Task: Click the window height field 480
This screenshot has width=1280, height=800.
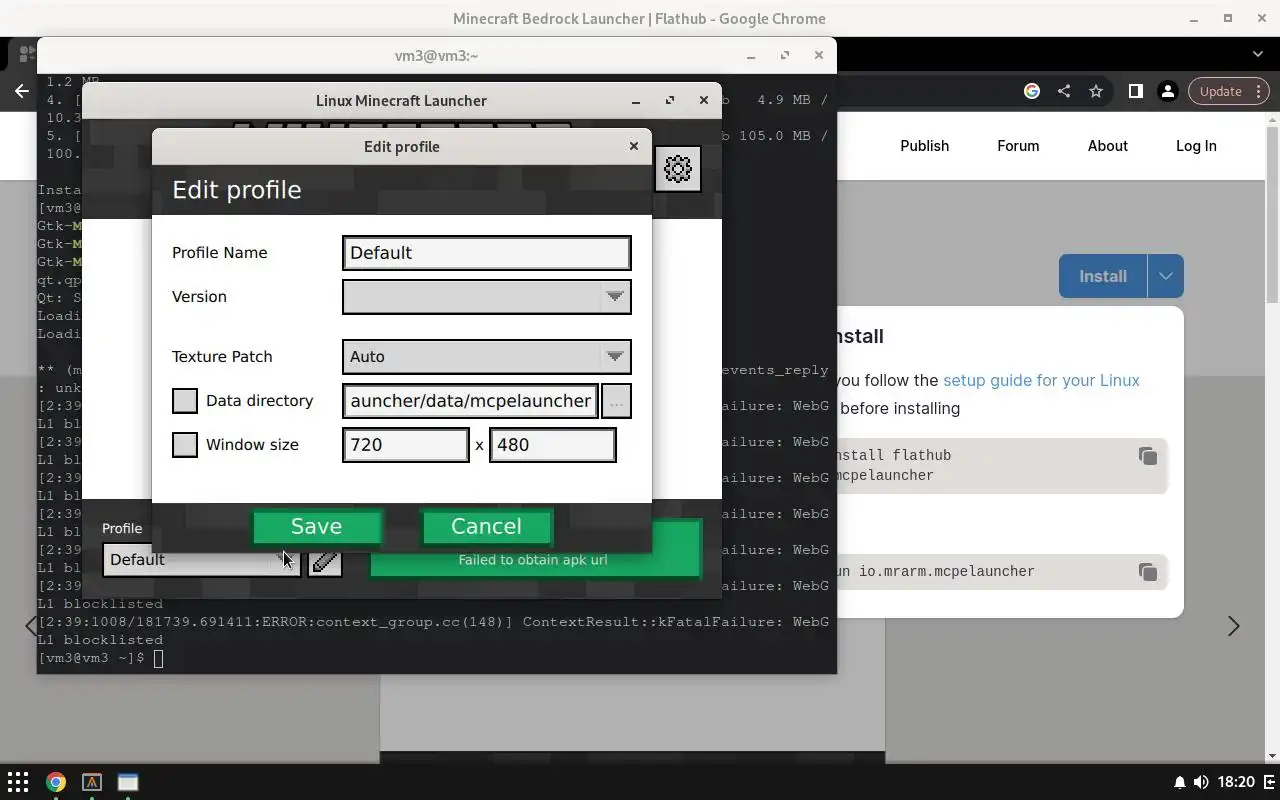Action: pyautogui.click(x=552, y=445)
